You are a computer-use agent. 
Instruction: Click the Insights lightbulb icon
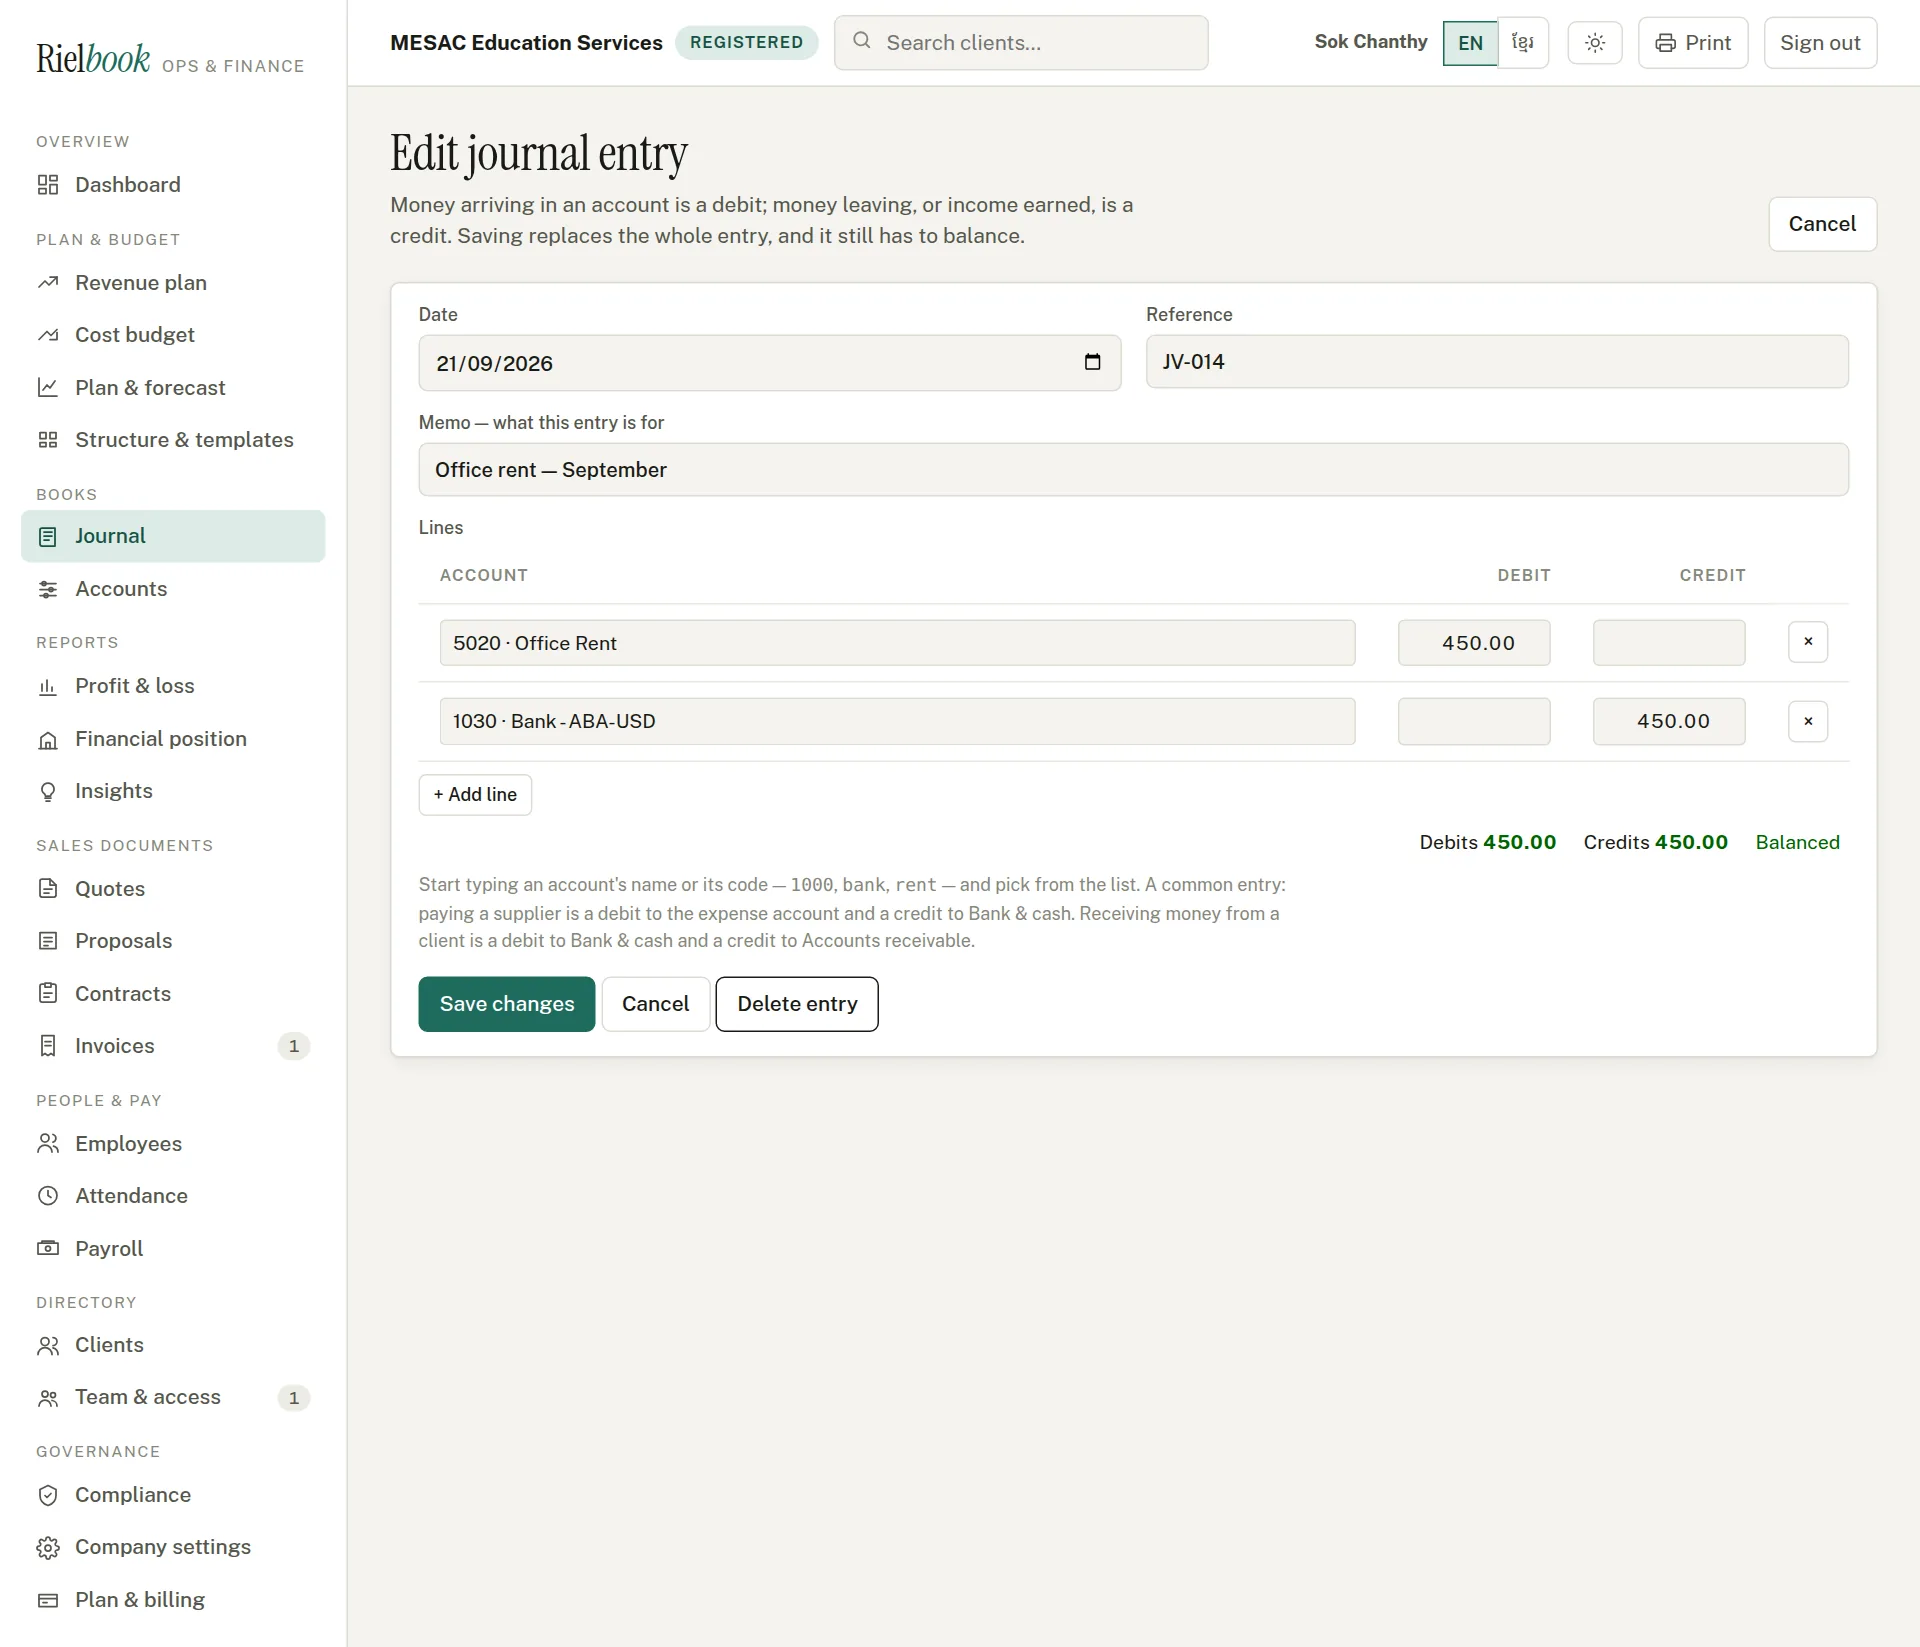click(x=48, y=791)
